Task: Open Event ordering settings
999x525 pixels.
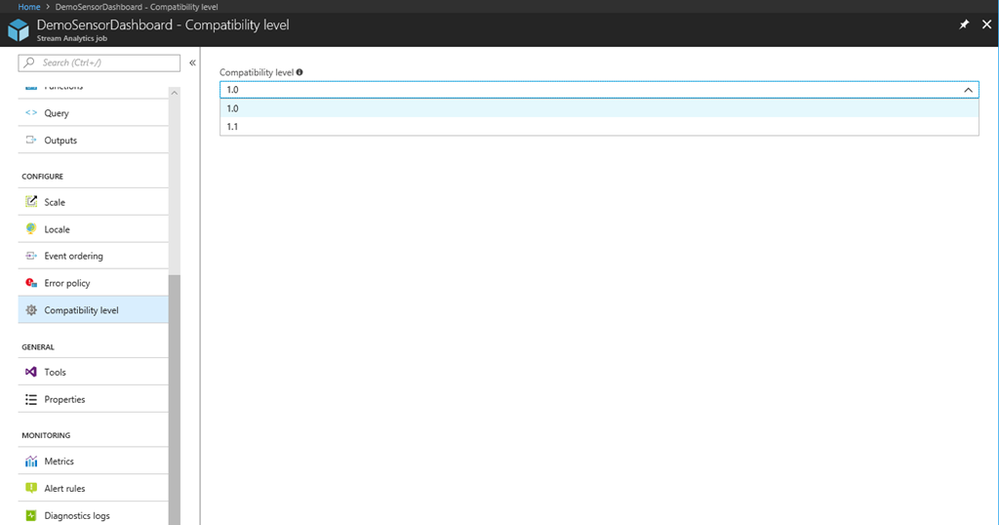Action: pyautogui.click(x=93, y=256)
